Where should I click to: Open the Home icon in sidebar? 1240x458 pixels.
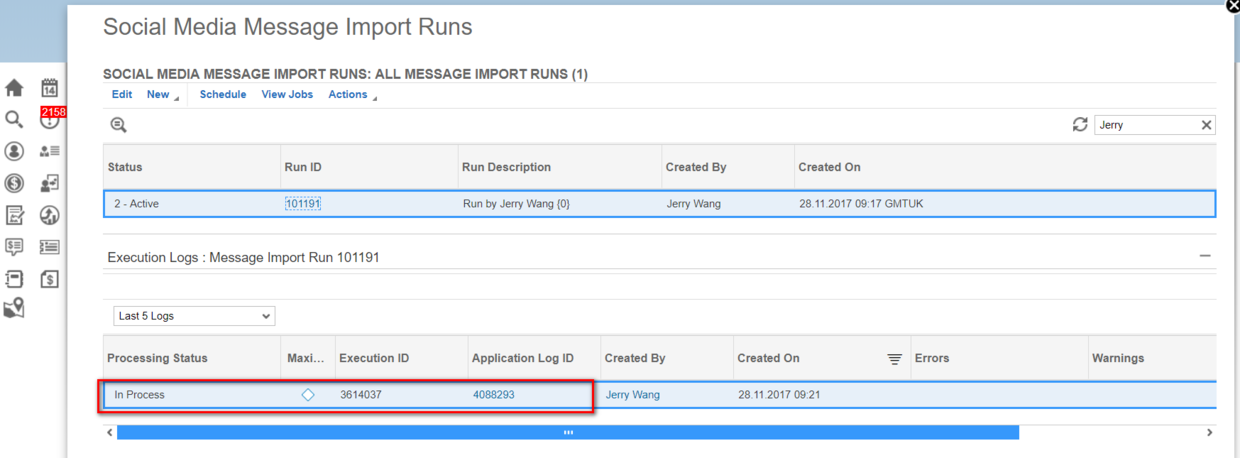pyautogui.click(x=14, y=88)
